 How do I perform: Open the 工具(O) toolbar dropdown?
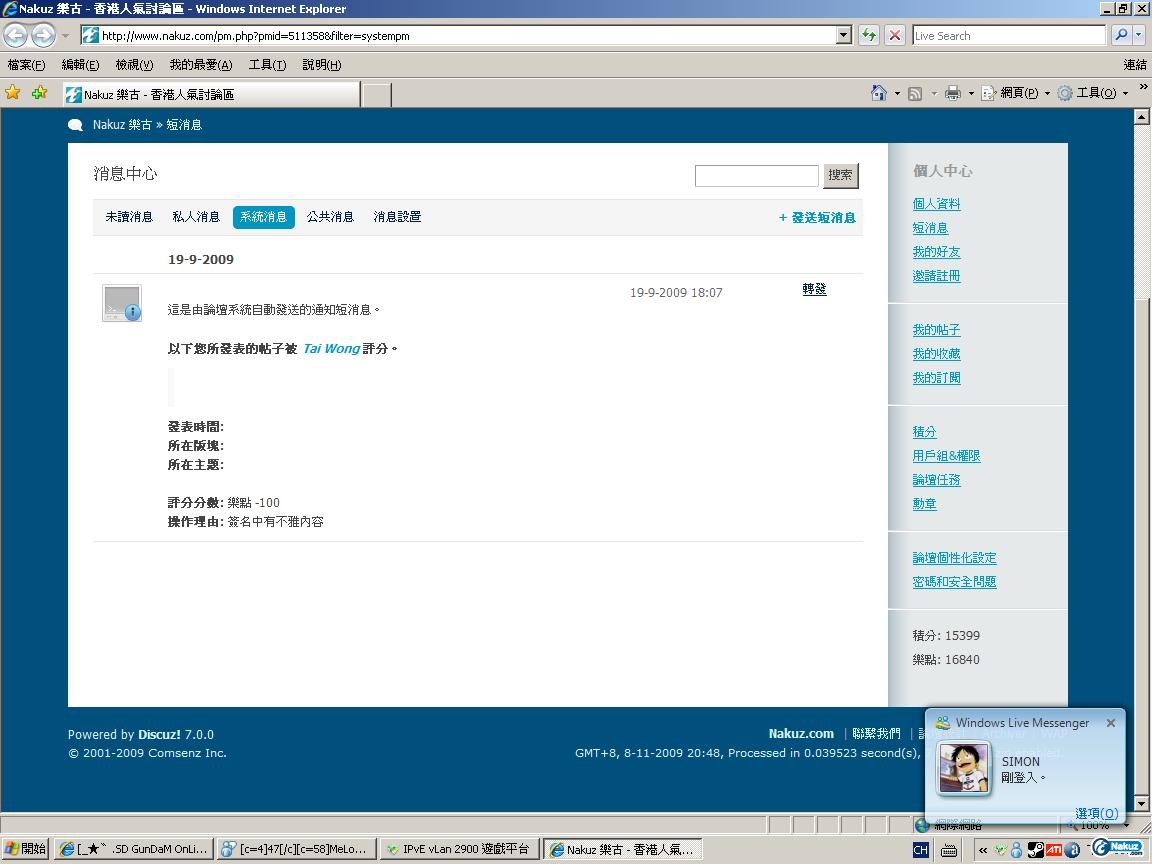point(1093,93)
